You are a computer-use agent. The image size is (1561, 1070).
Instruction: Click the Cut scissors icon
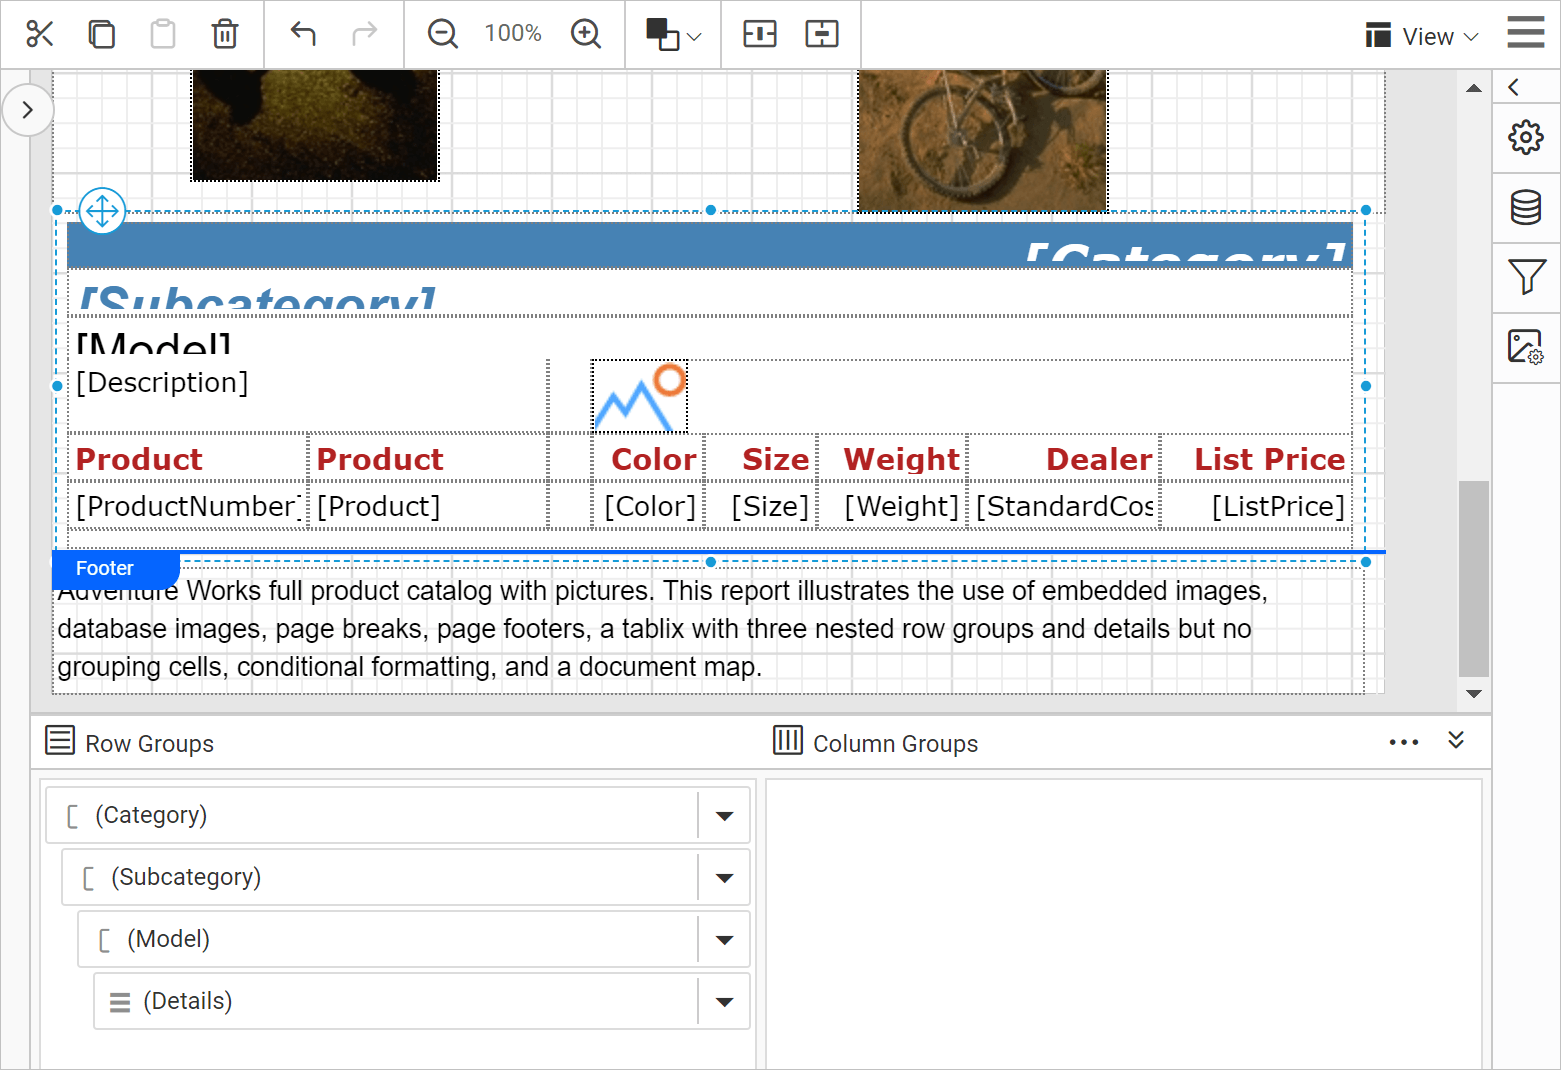pyautogui.click(x=40, y=34)
